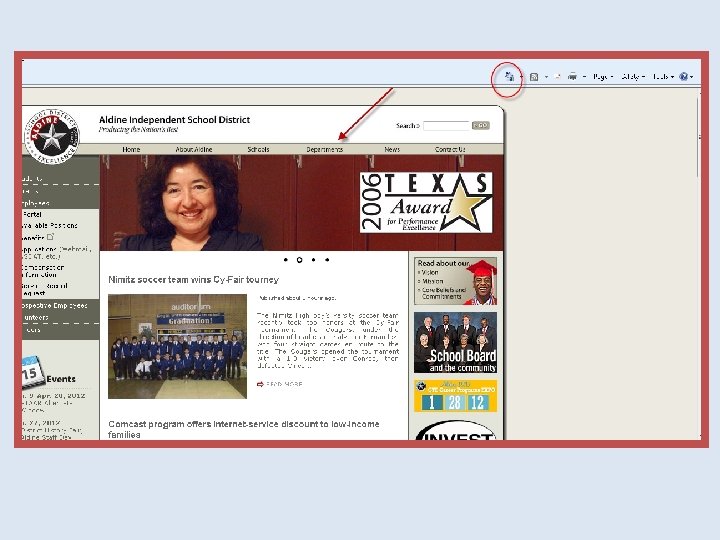Image resolution: width=720 pixels, height=540 pixels.
Task: Select the fourth carousel slide dot
Action: [327, 260]
